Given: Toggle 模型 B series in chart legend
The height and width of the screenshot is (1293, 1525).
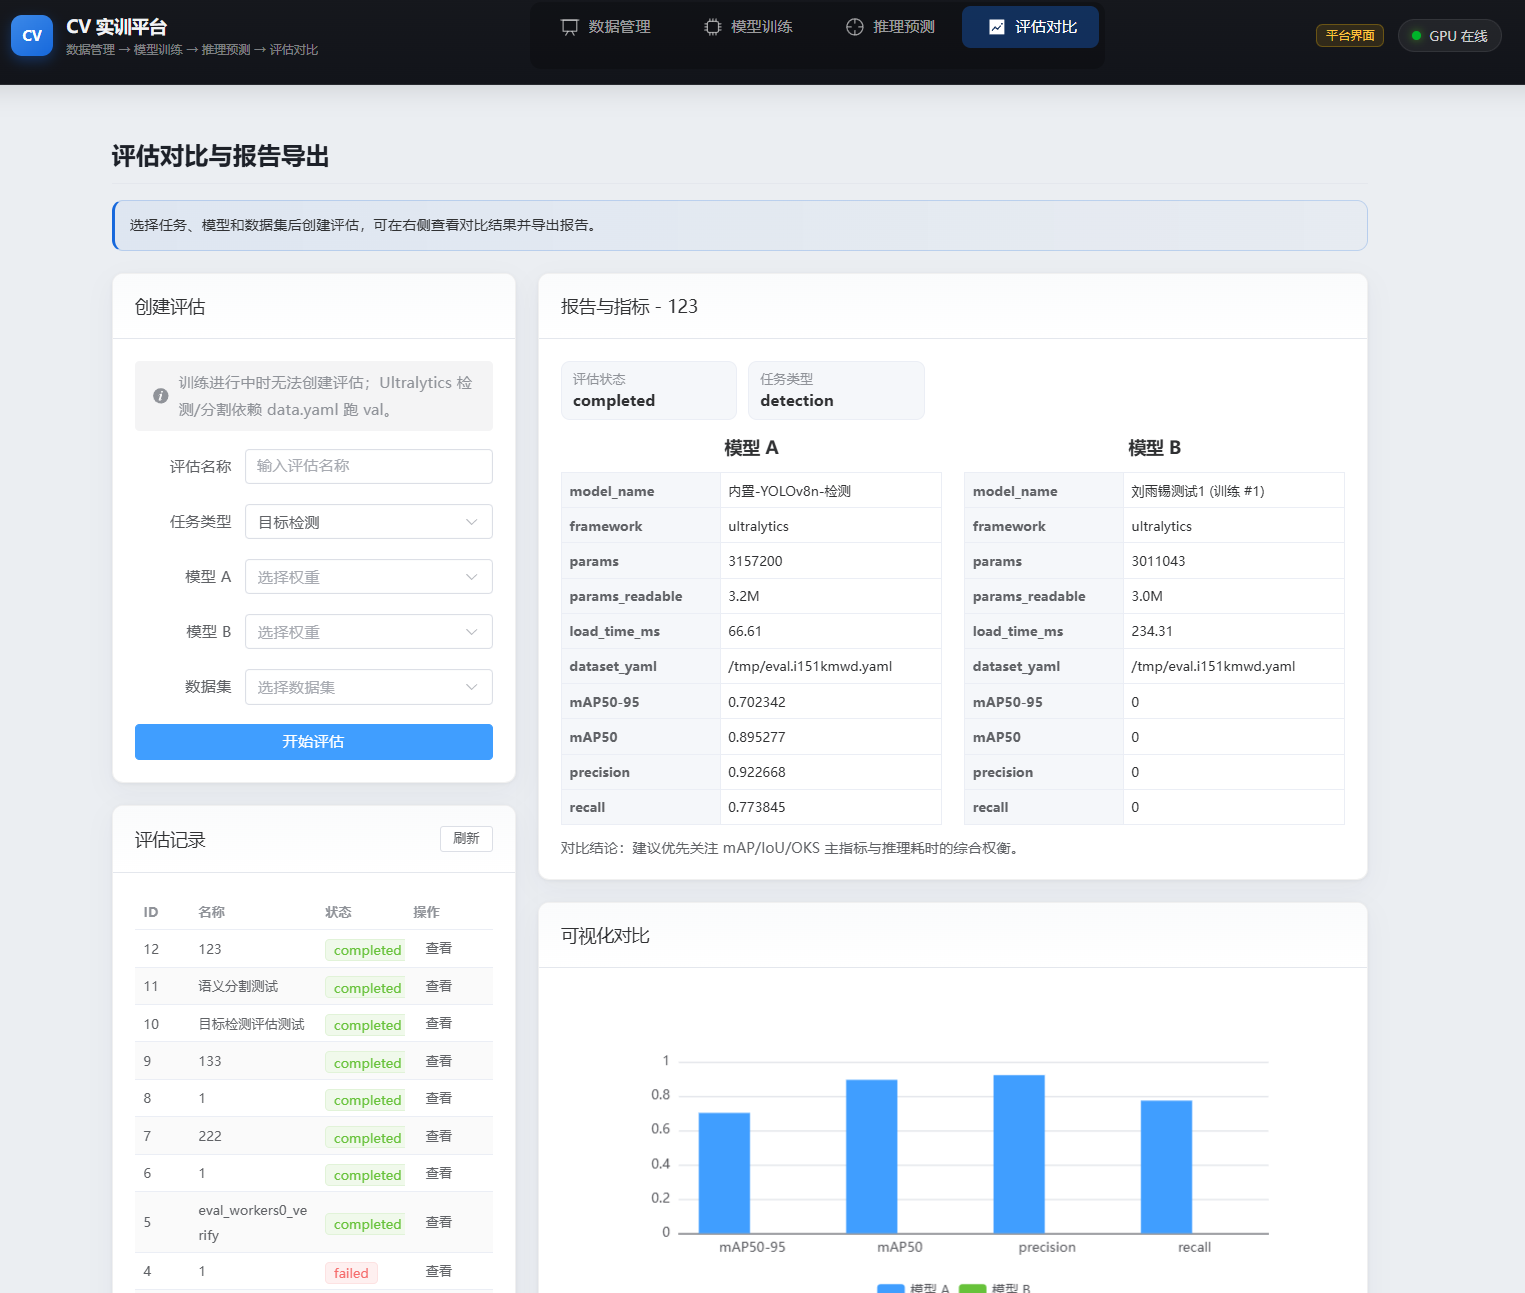Looking at the screenshot, I should click(x=994, y=1288).
